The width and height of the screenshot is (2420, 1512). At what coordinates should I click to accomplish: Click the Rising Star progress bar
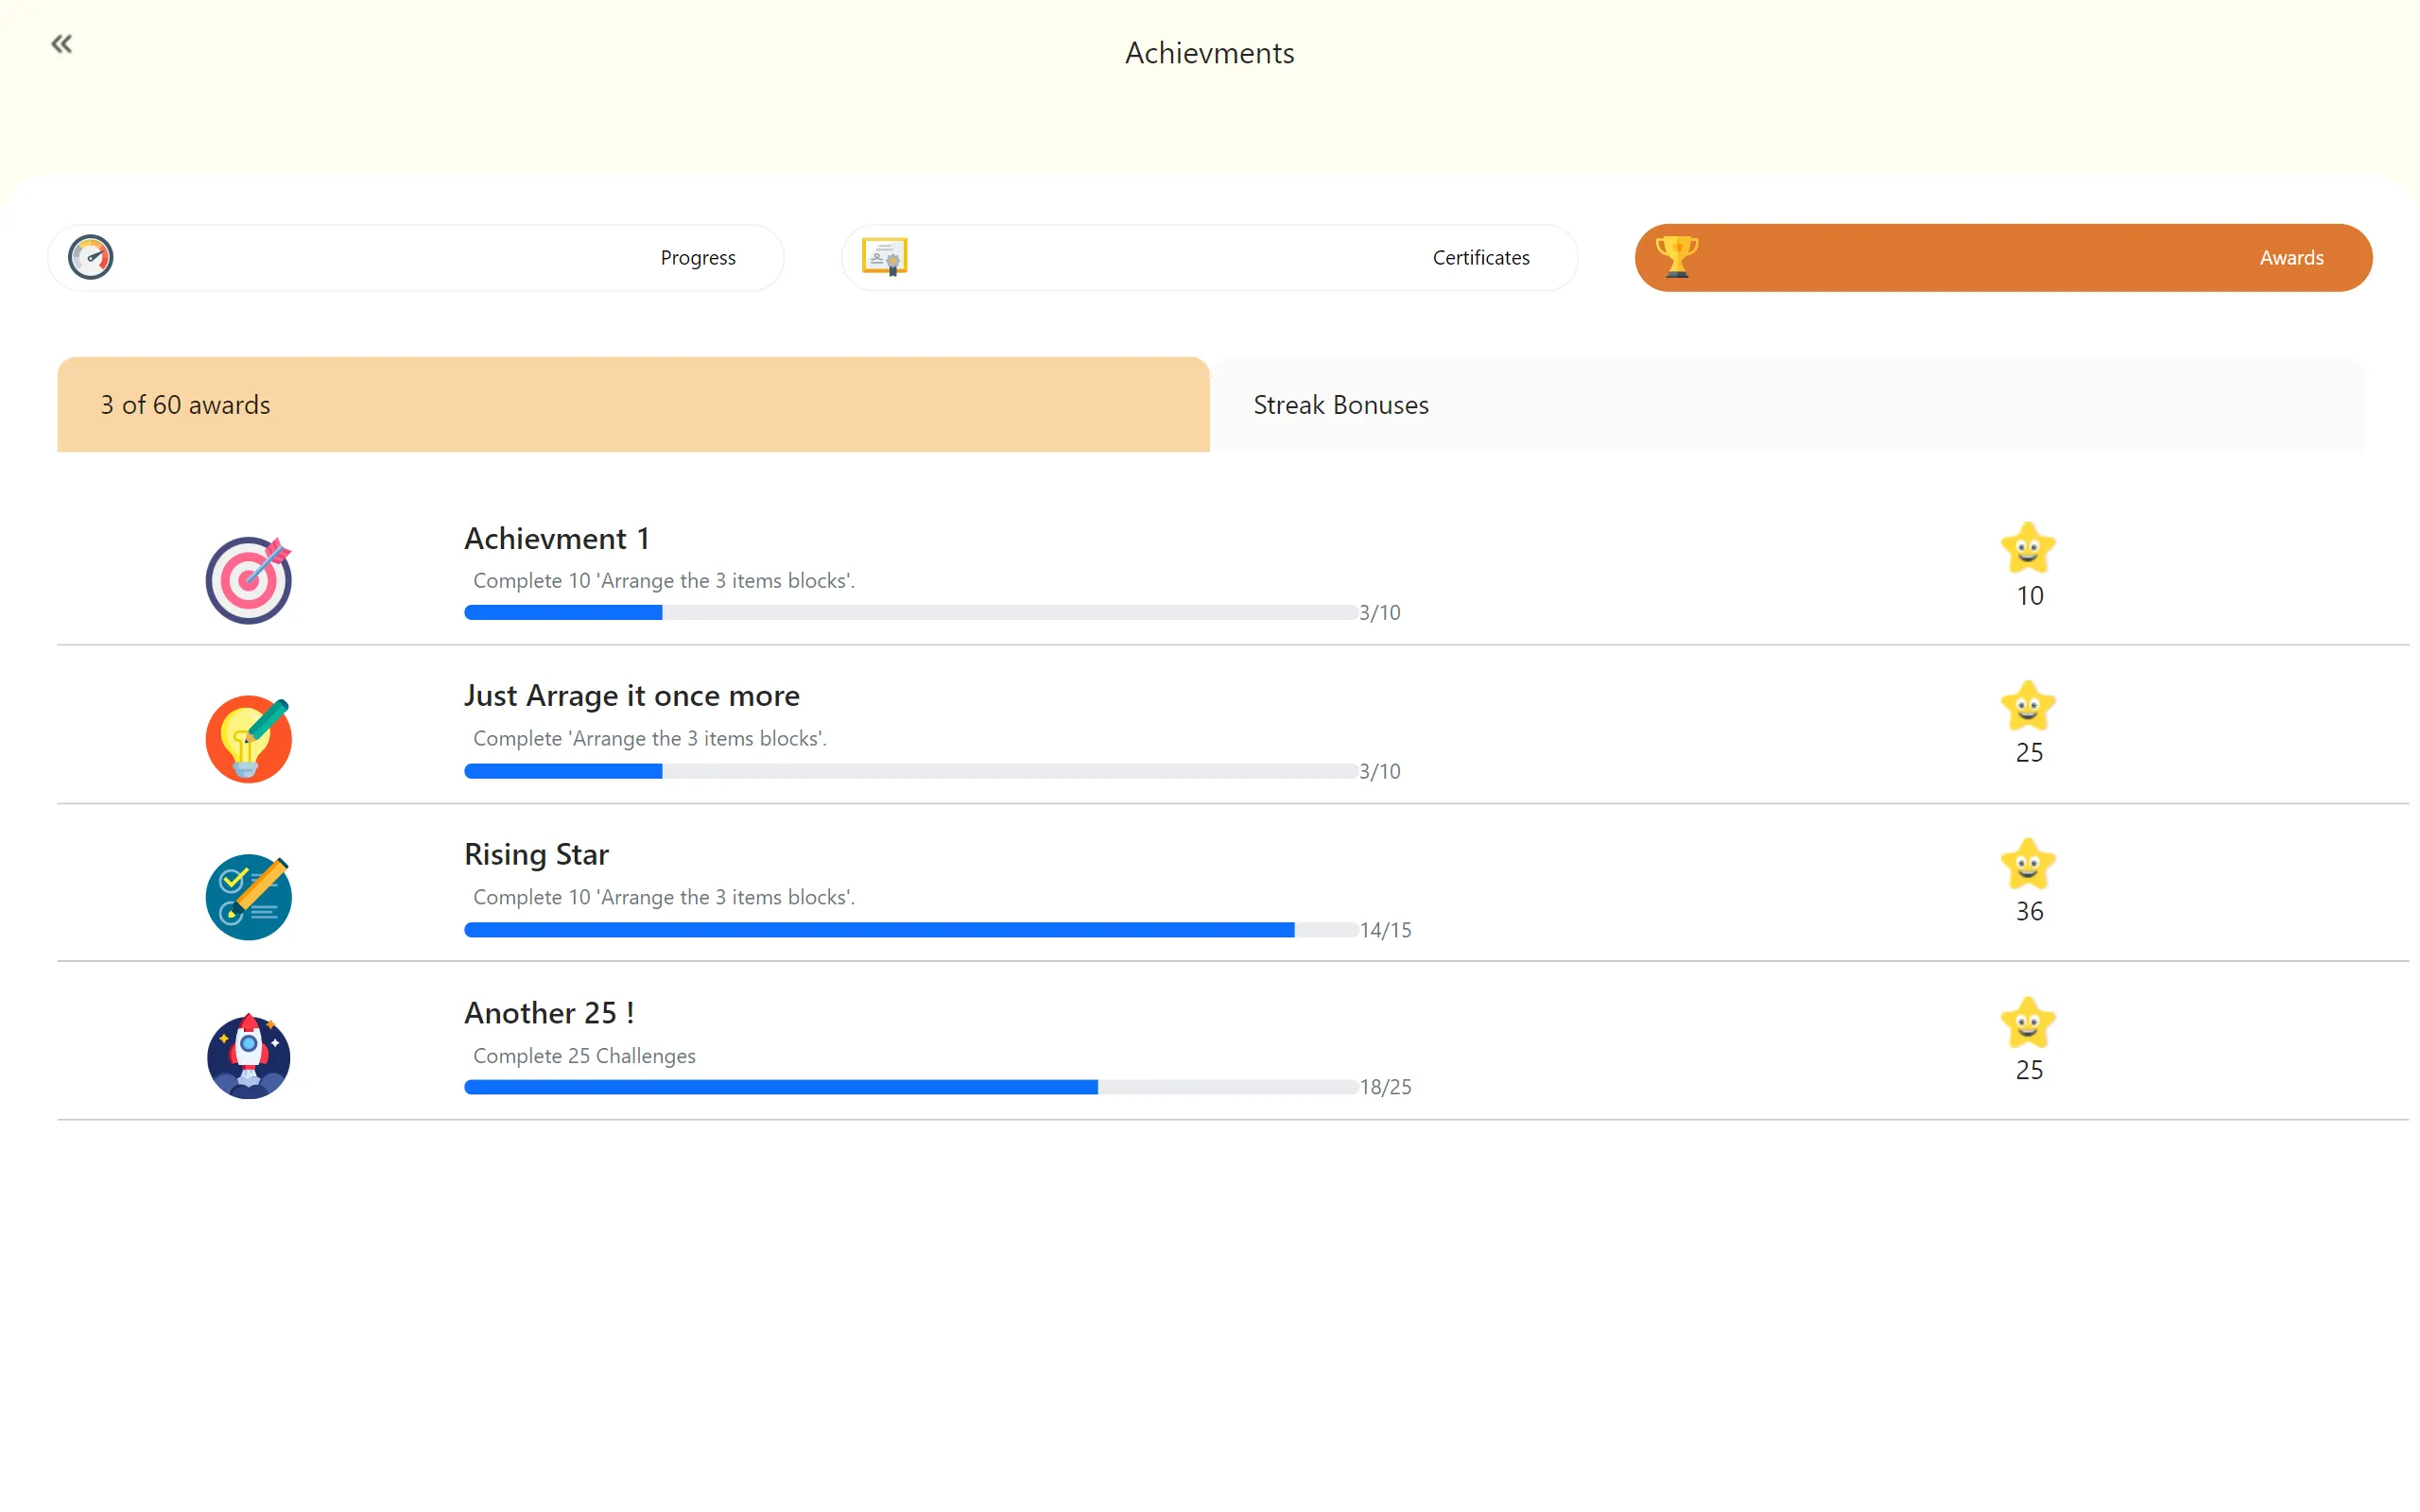[x=911, y=930]
